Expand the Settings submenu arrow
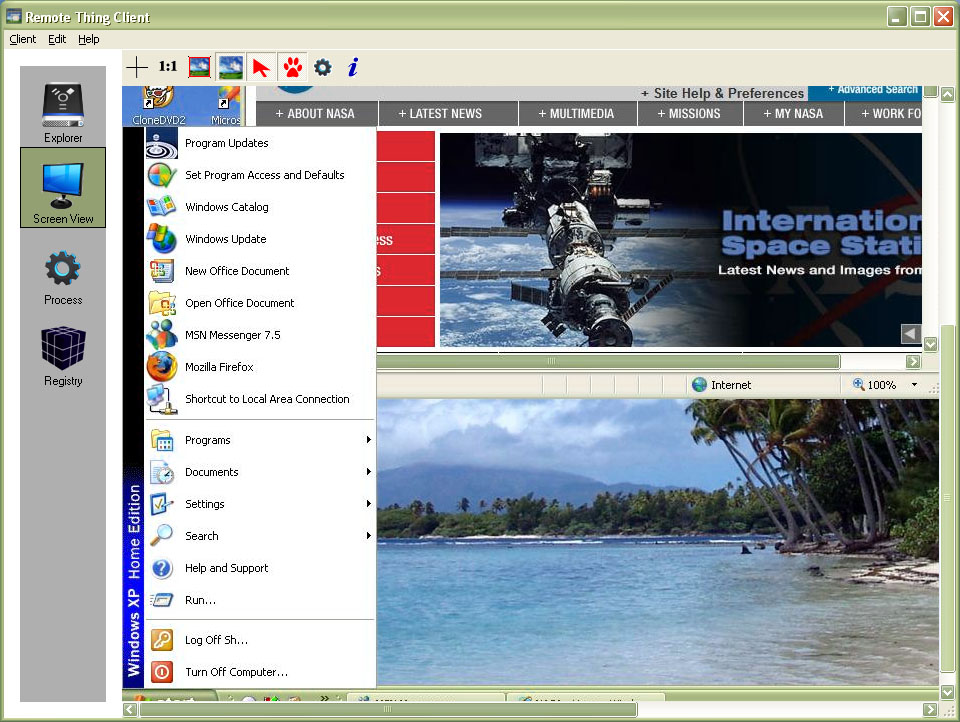The image size is (960, 722). (369, 503)
